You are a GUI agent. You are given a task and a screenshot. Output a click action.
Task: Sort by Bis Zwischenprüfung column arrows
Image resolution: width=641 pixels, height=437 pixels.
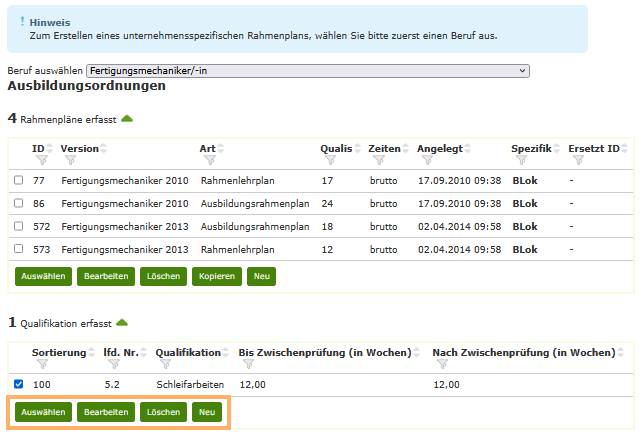[x=417, y=352]
